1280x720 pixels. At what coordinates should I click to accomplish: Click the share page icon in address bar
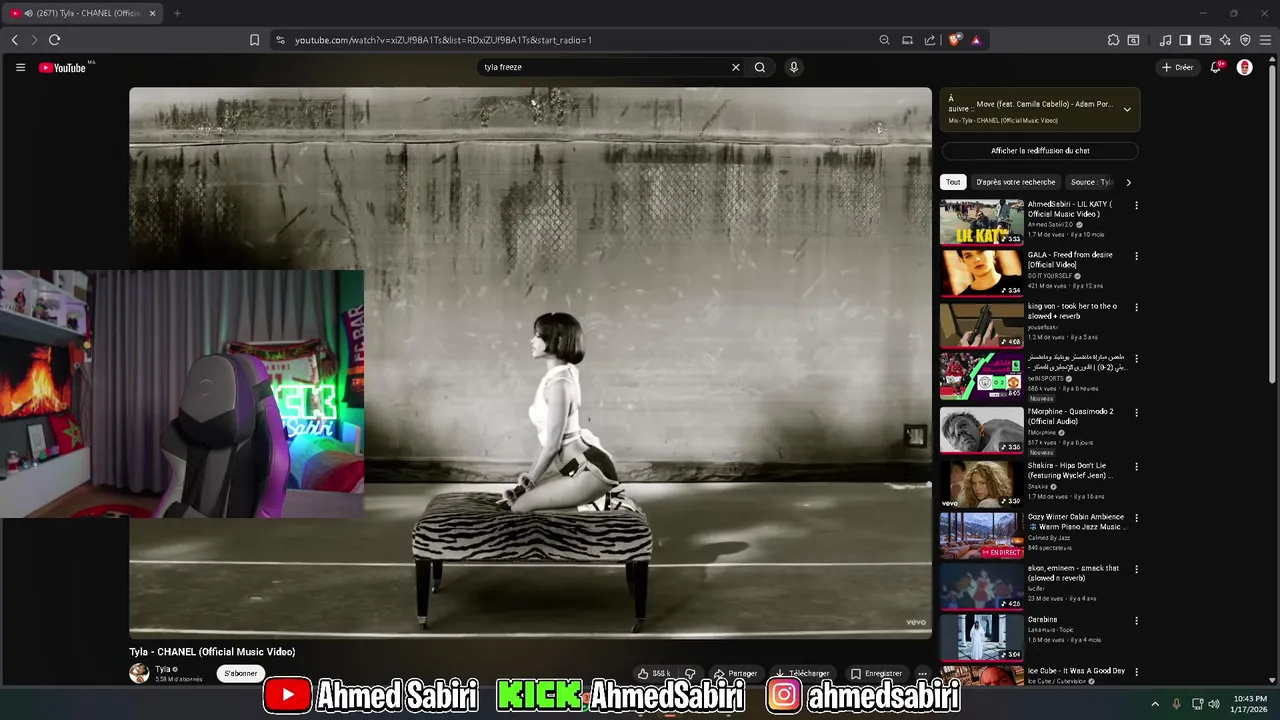coord(930,40)
